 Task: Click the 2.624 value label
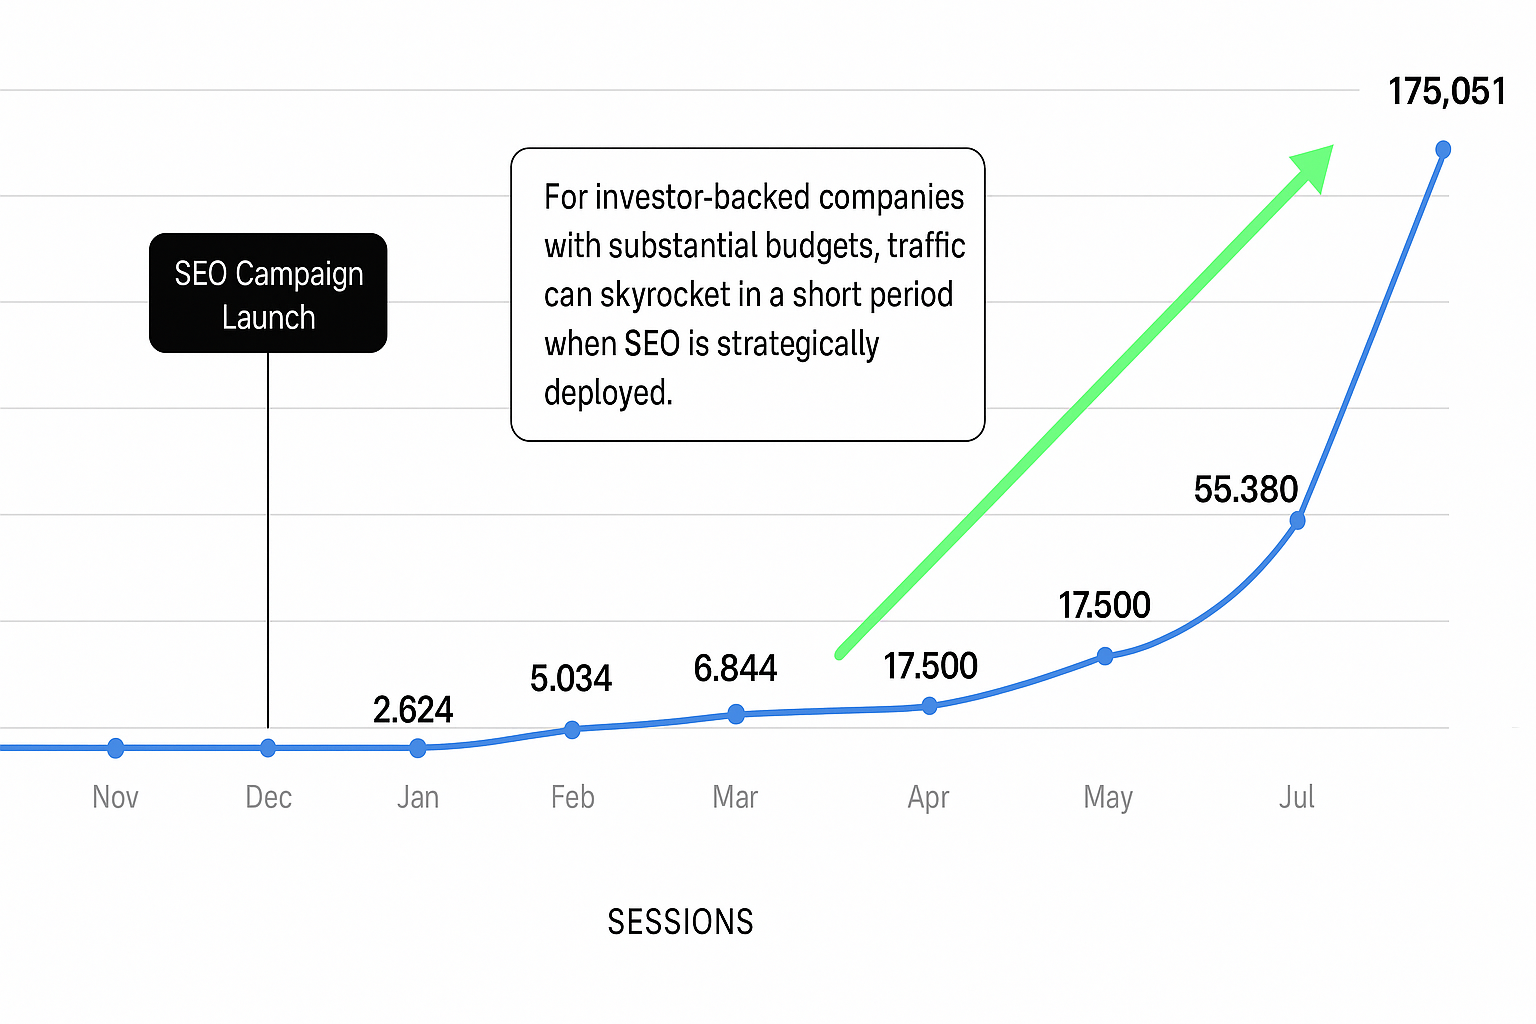click(x=413, y=710)
